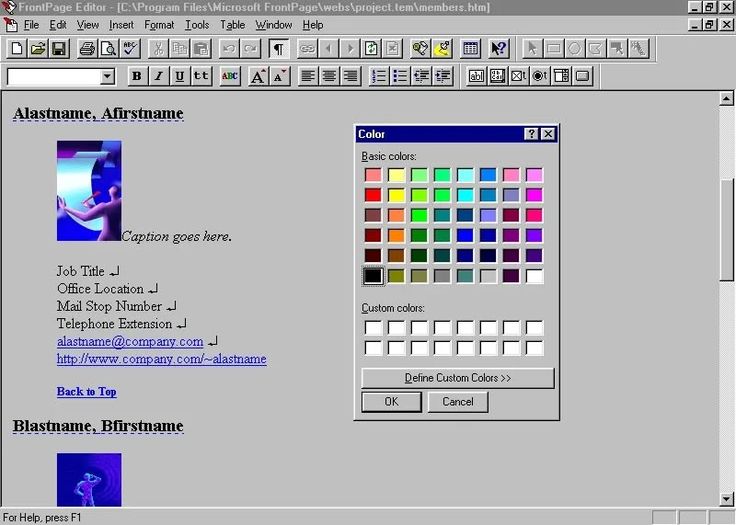Open the paragraph style dropdown
Image resolution: width=736 pixels, height=525 pixels.
(108, 77)
